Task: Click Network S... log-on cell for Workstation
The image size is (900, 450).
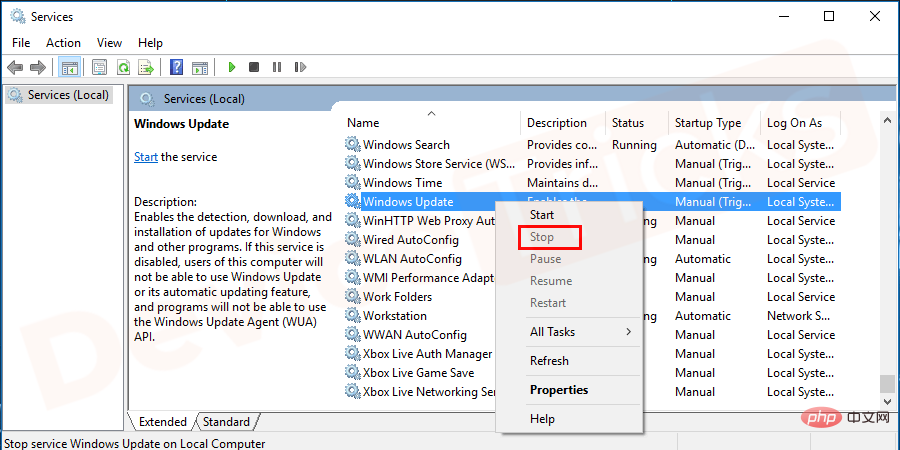Action: [x=798, y=315]
